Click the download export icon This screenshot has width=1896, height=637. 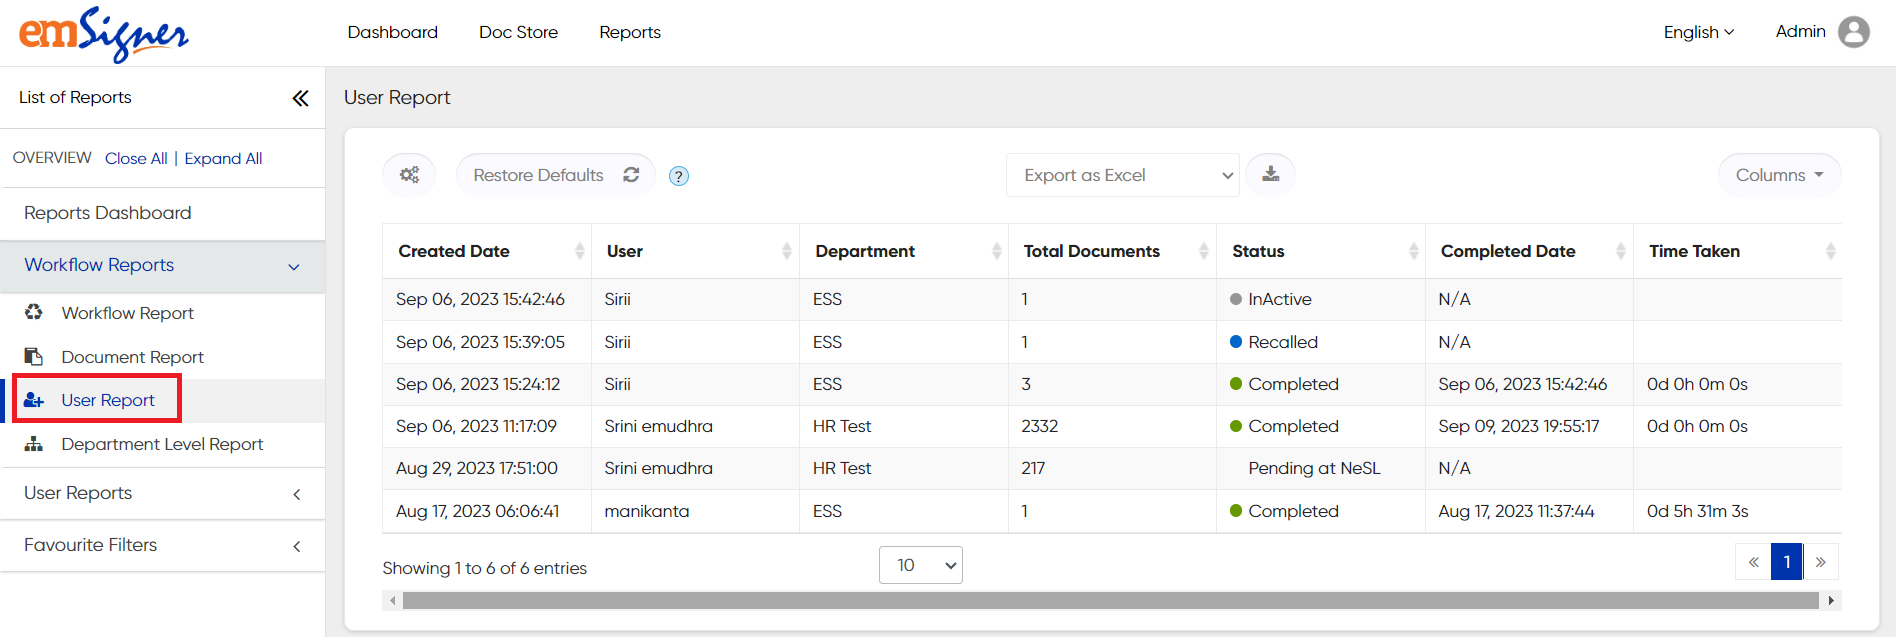1270,175
